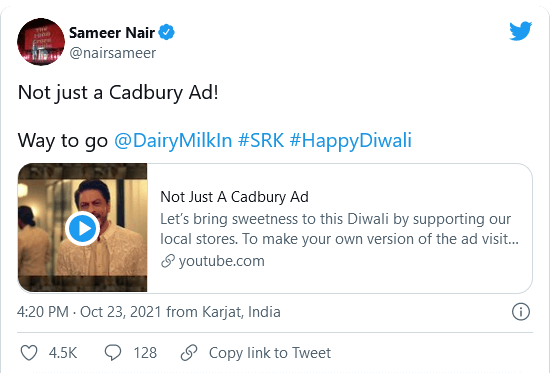Click the blue verified badge
Viewport: 551px width, 373px height.
tap(166, 32)
